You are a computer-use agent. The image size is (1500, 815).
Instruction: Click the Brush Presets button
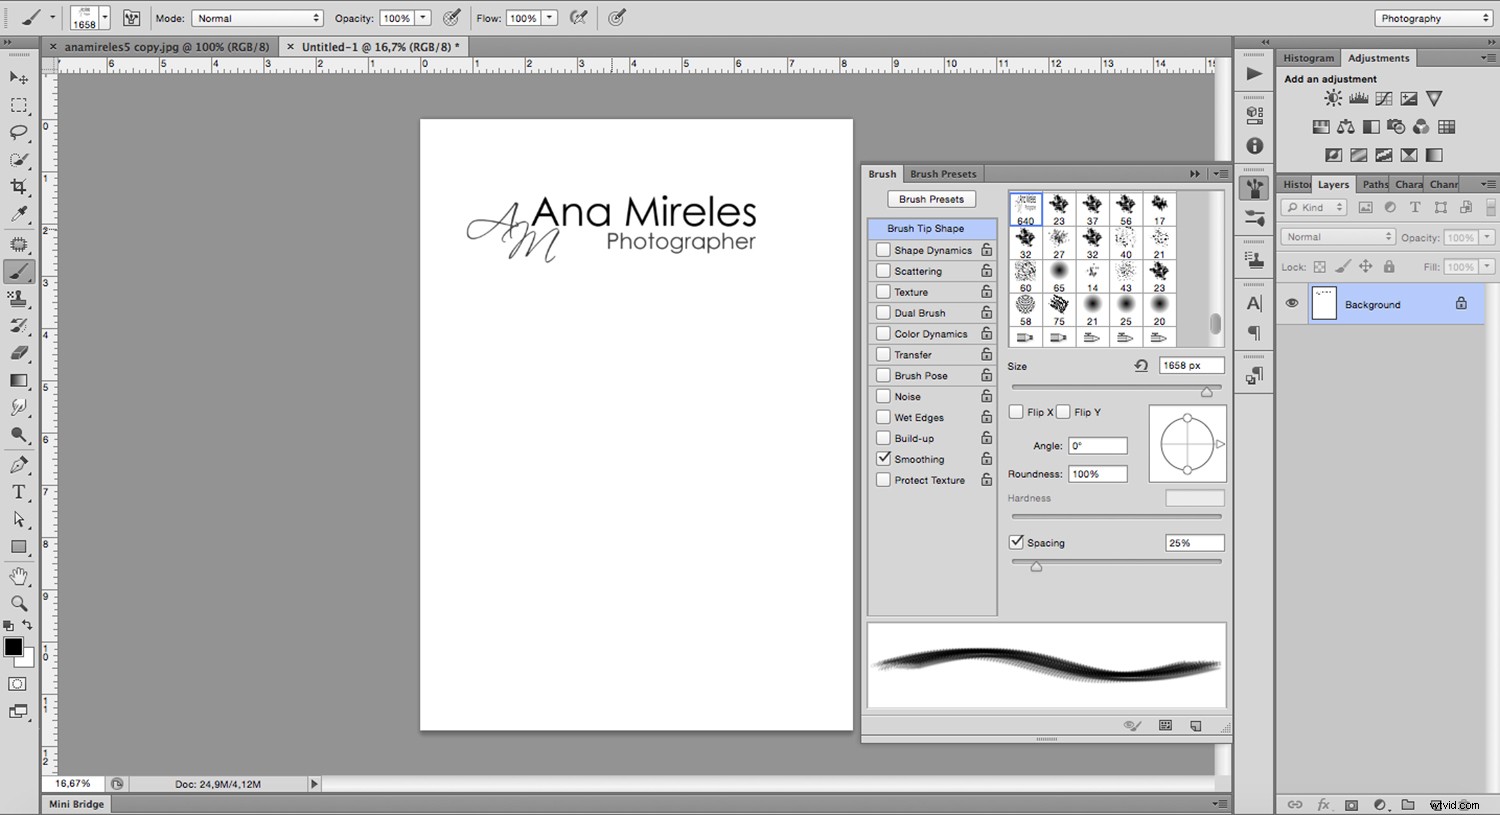click(x=931, y=198)
